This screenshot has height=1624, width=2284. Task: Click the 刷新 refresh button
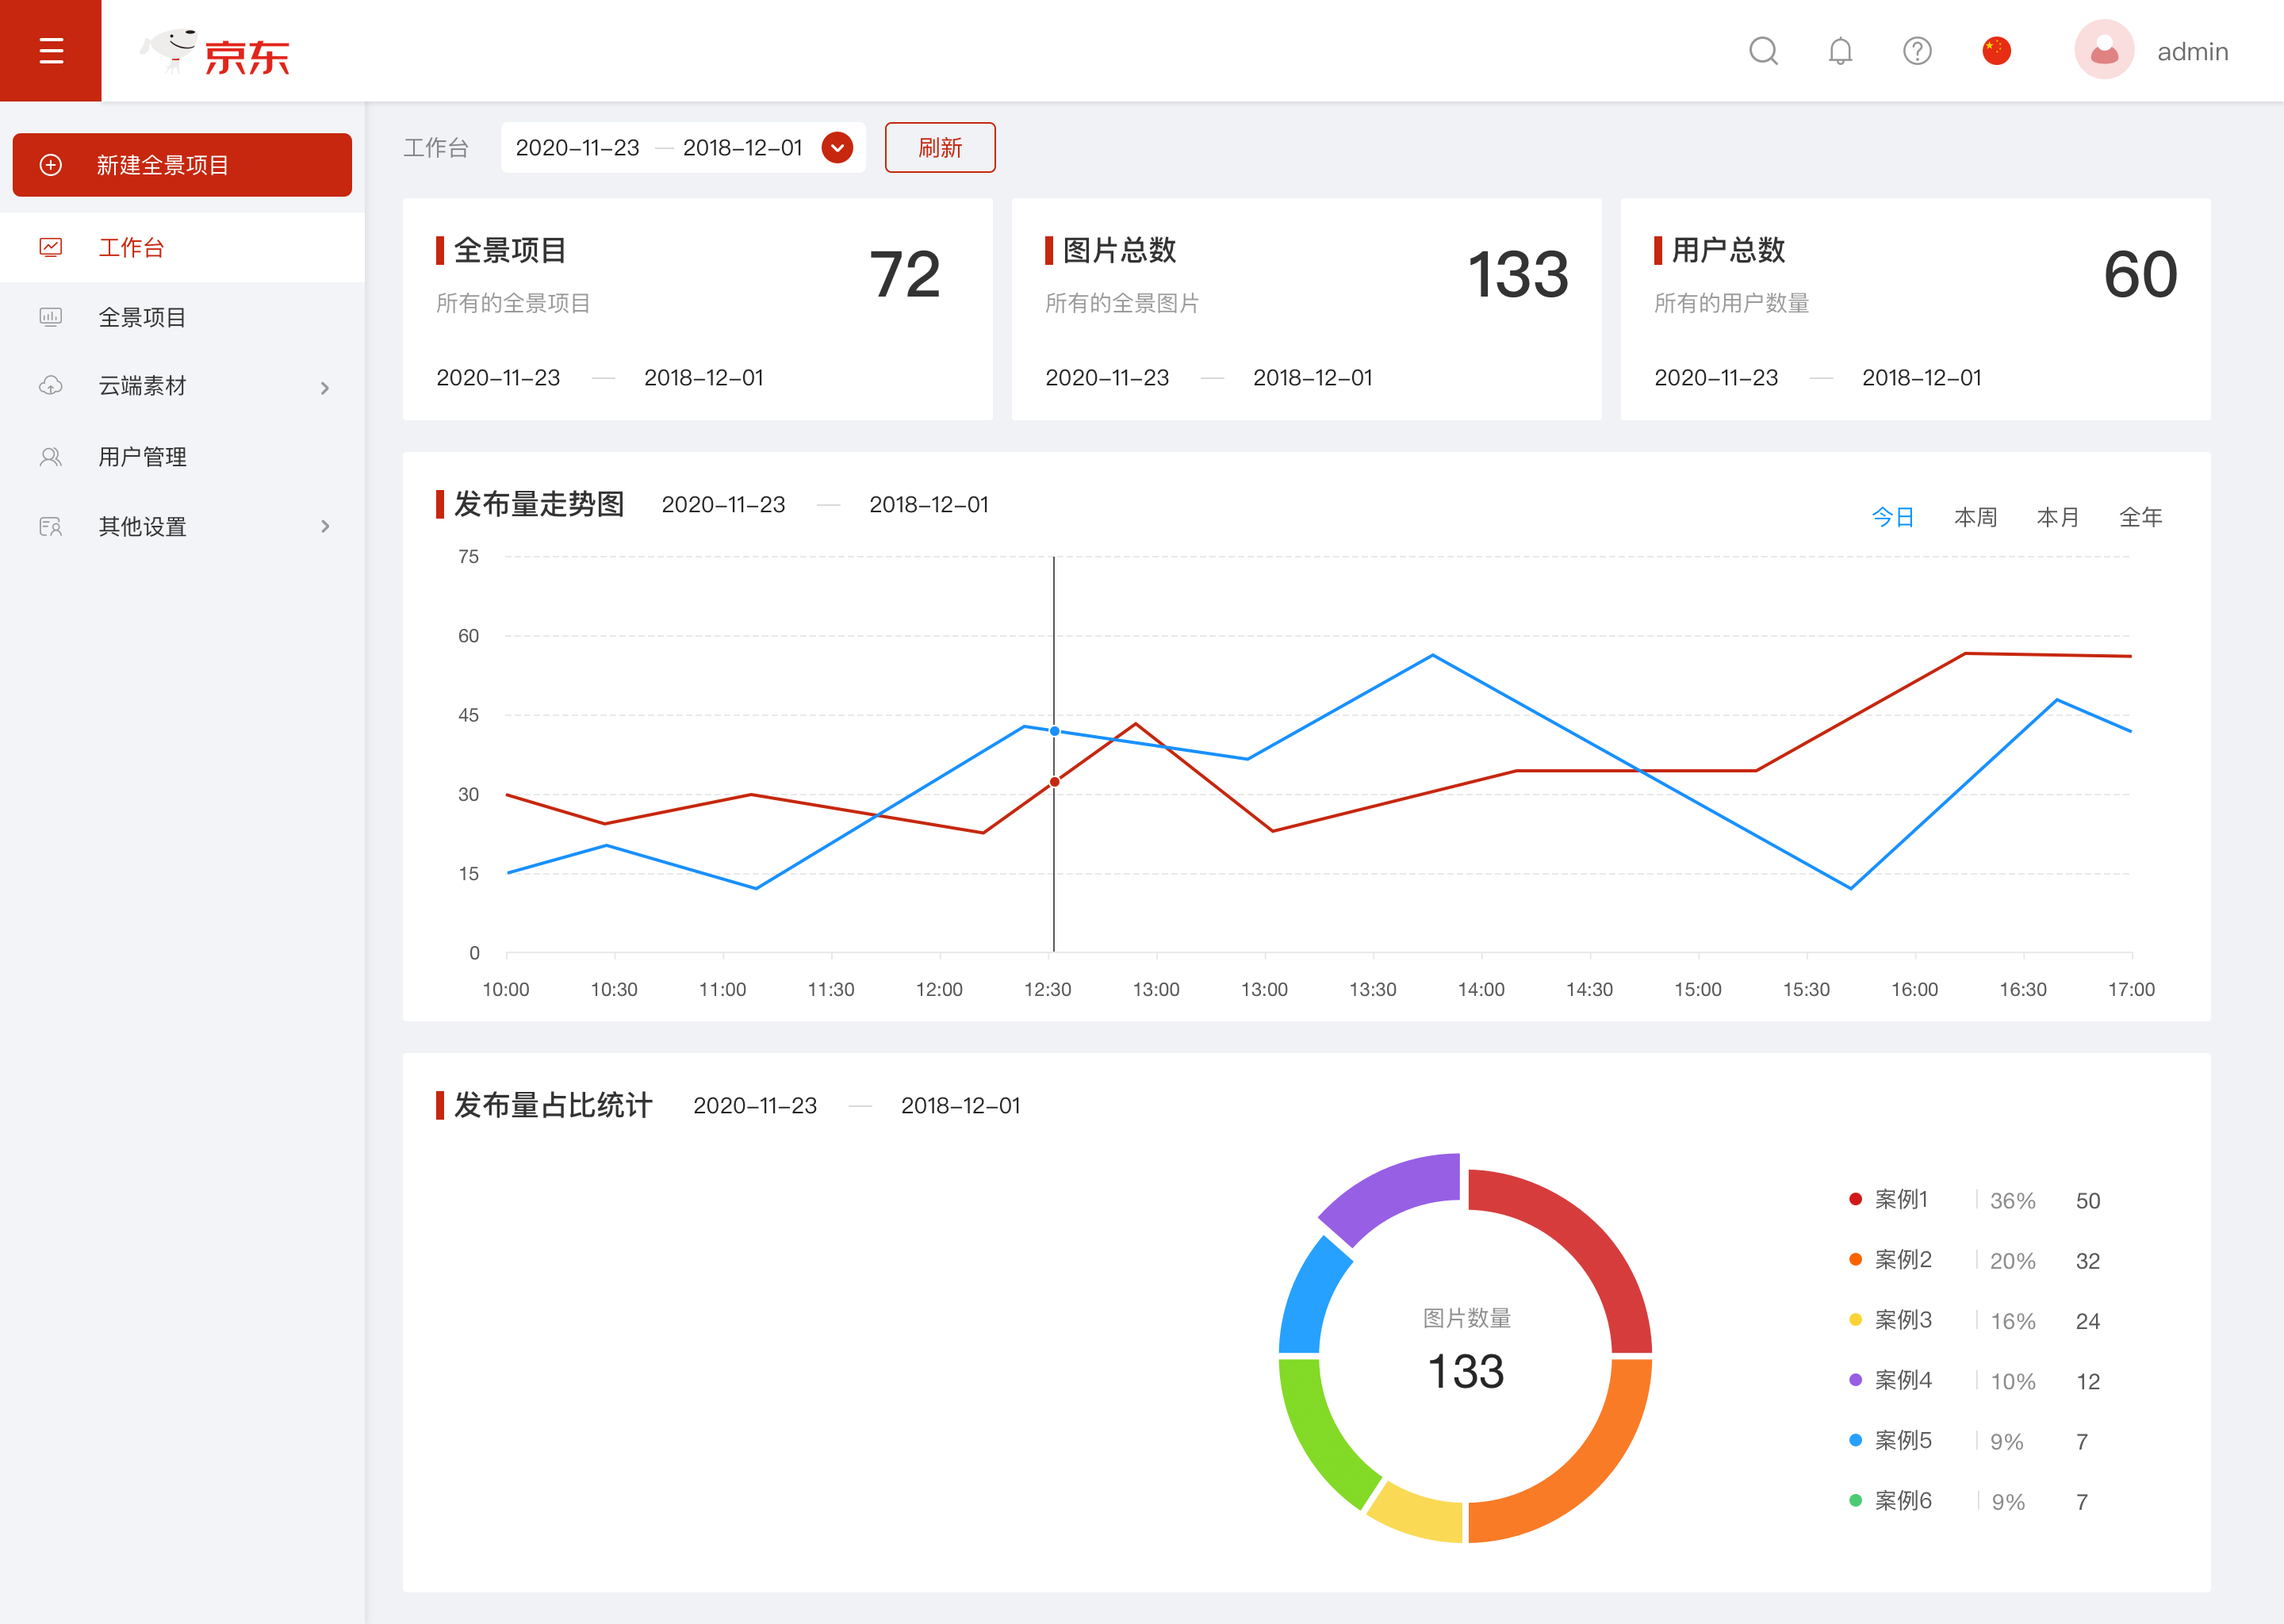940,148
